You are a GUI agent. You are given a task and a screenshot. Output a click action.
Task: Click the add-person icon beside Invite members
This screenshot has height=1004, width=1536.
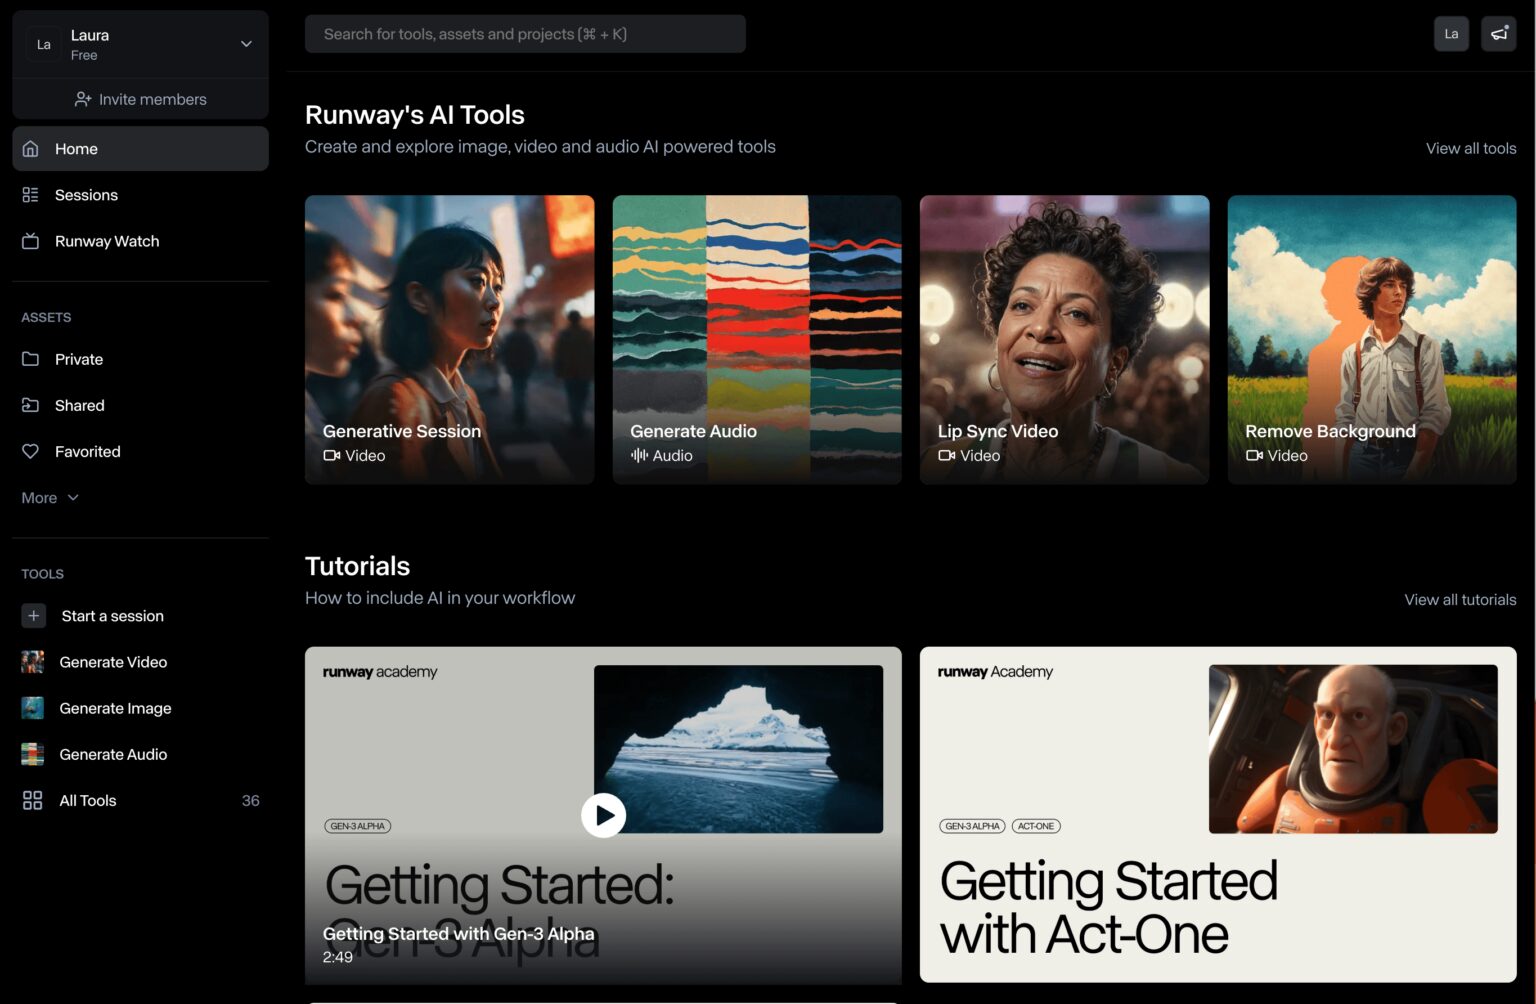pos(83,99)
